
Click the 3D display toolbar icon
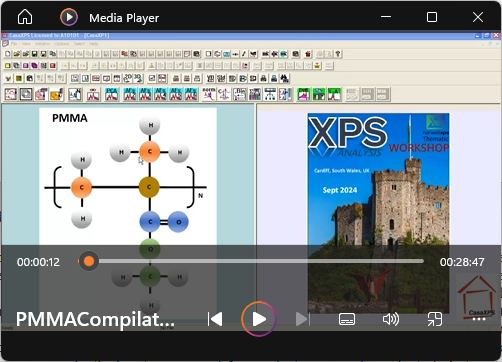pyautogui.click(x=138, y=78)
